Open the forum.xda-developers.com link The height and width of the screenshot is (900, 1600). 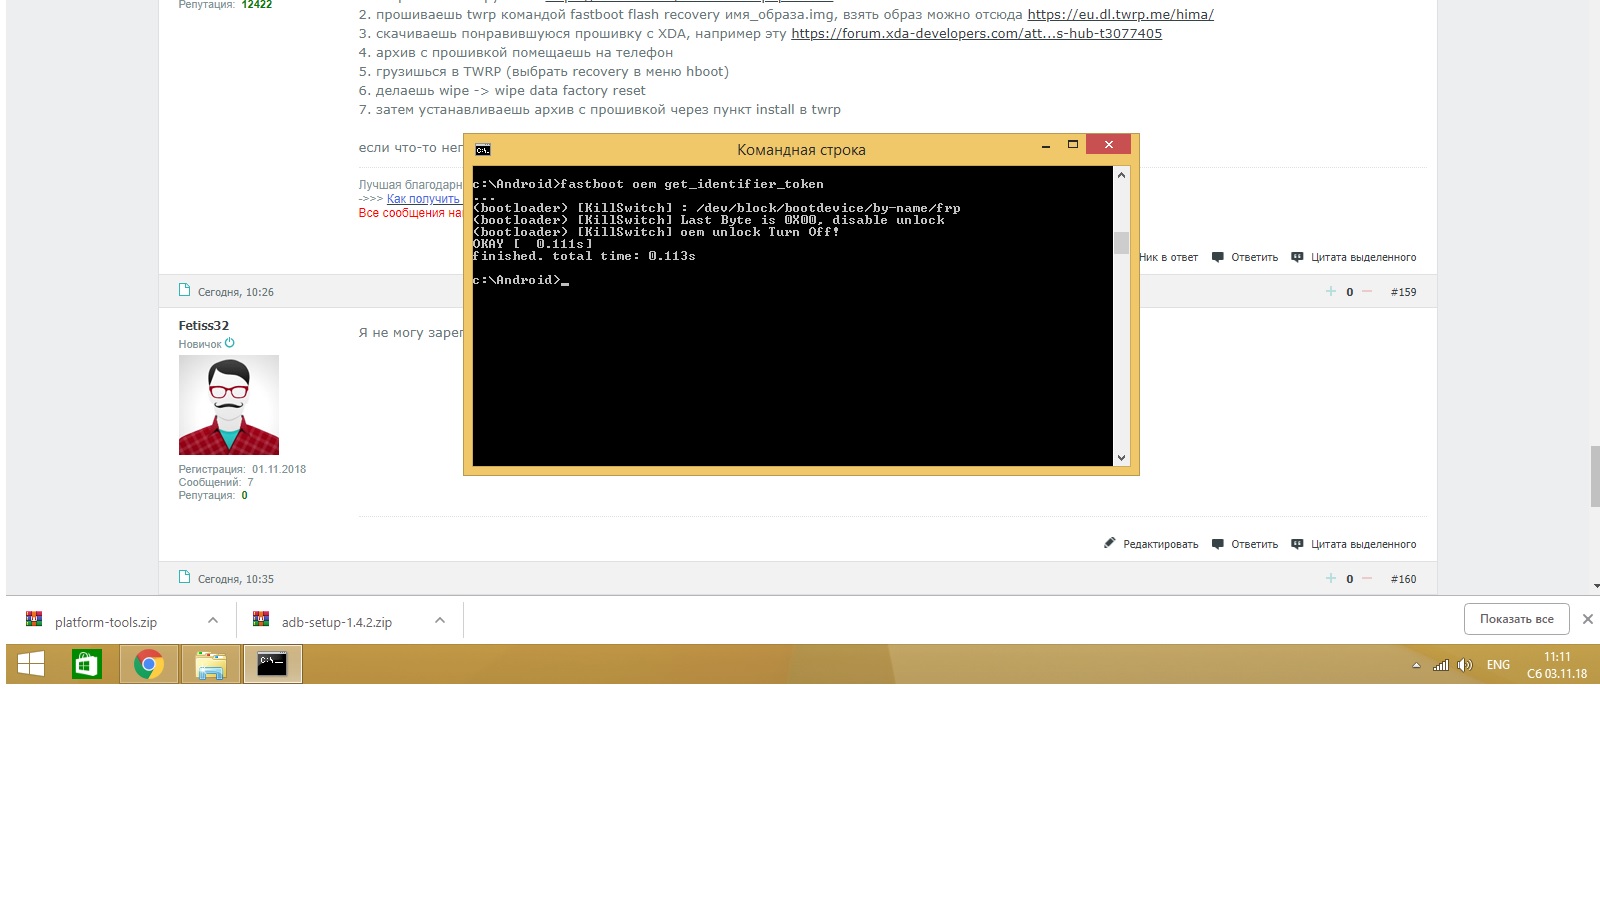976,34
